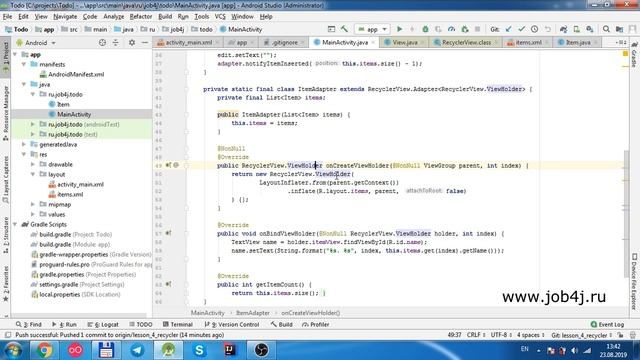The image size is (640, 360).
Task: Click the make project hammer icon
Action: pyautogui.click(x=344, y=29)
